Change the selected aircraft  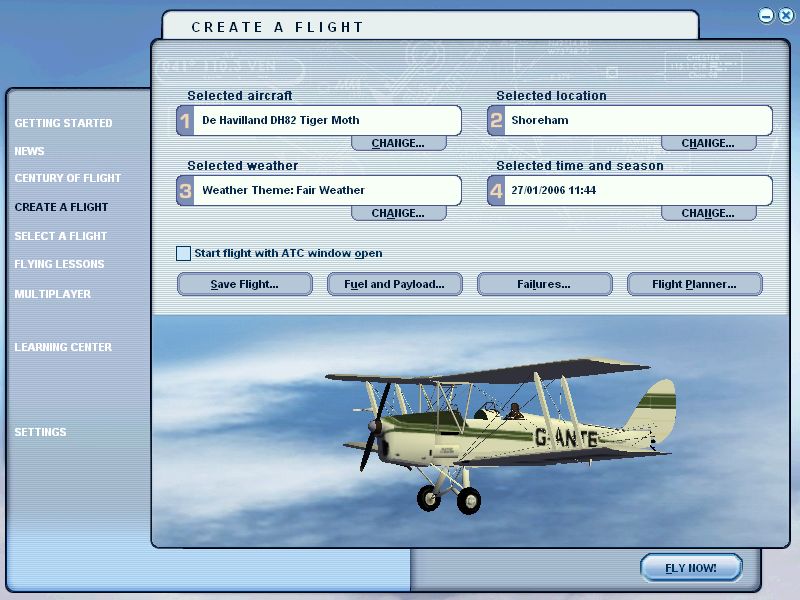tap(398, 143)
